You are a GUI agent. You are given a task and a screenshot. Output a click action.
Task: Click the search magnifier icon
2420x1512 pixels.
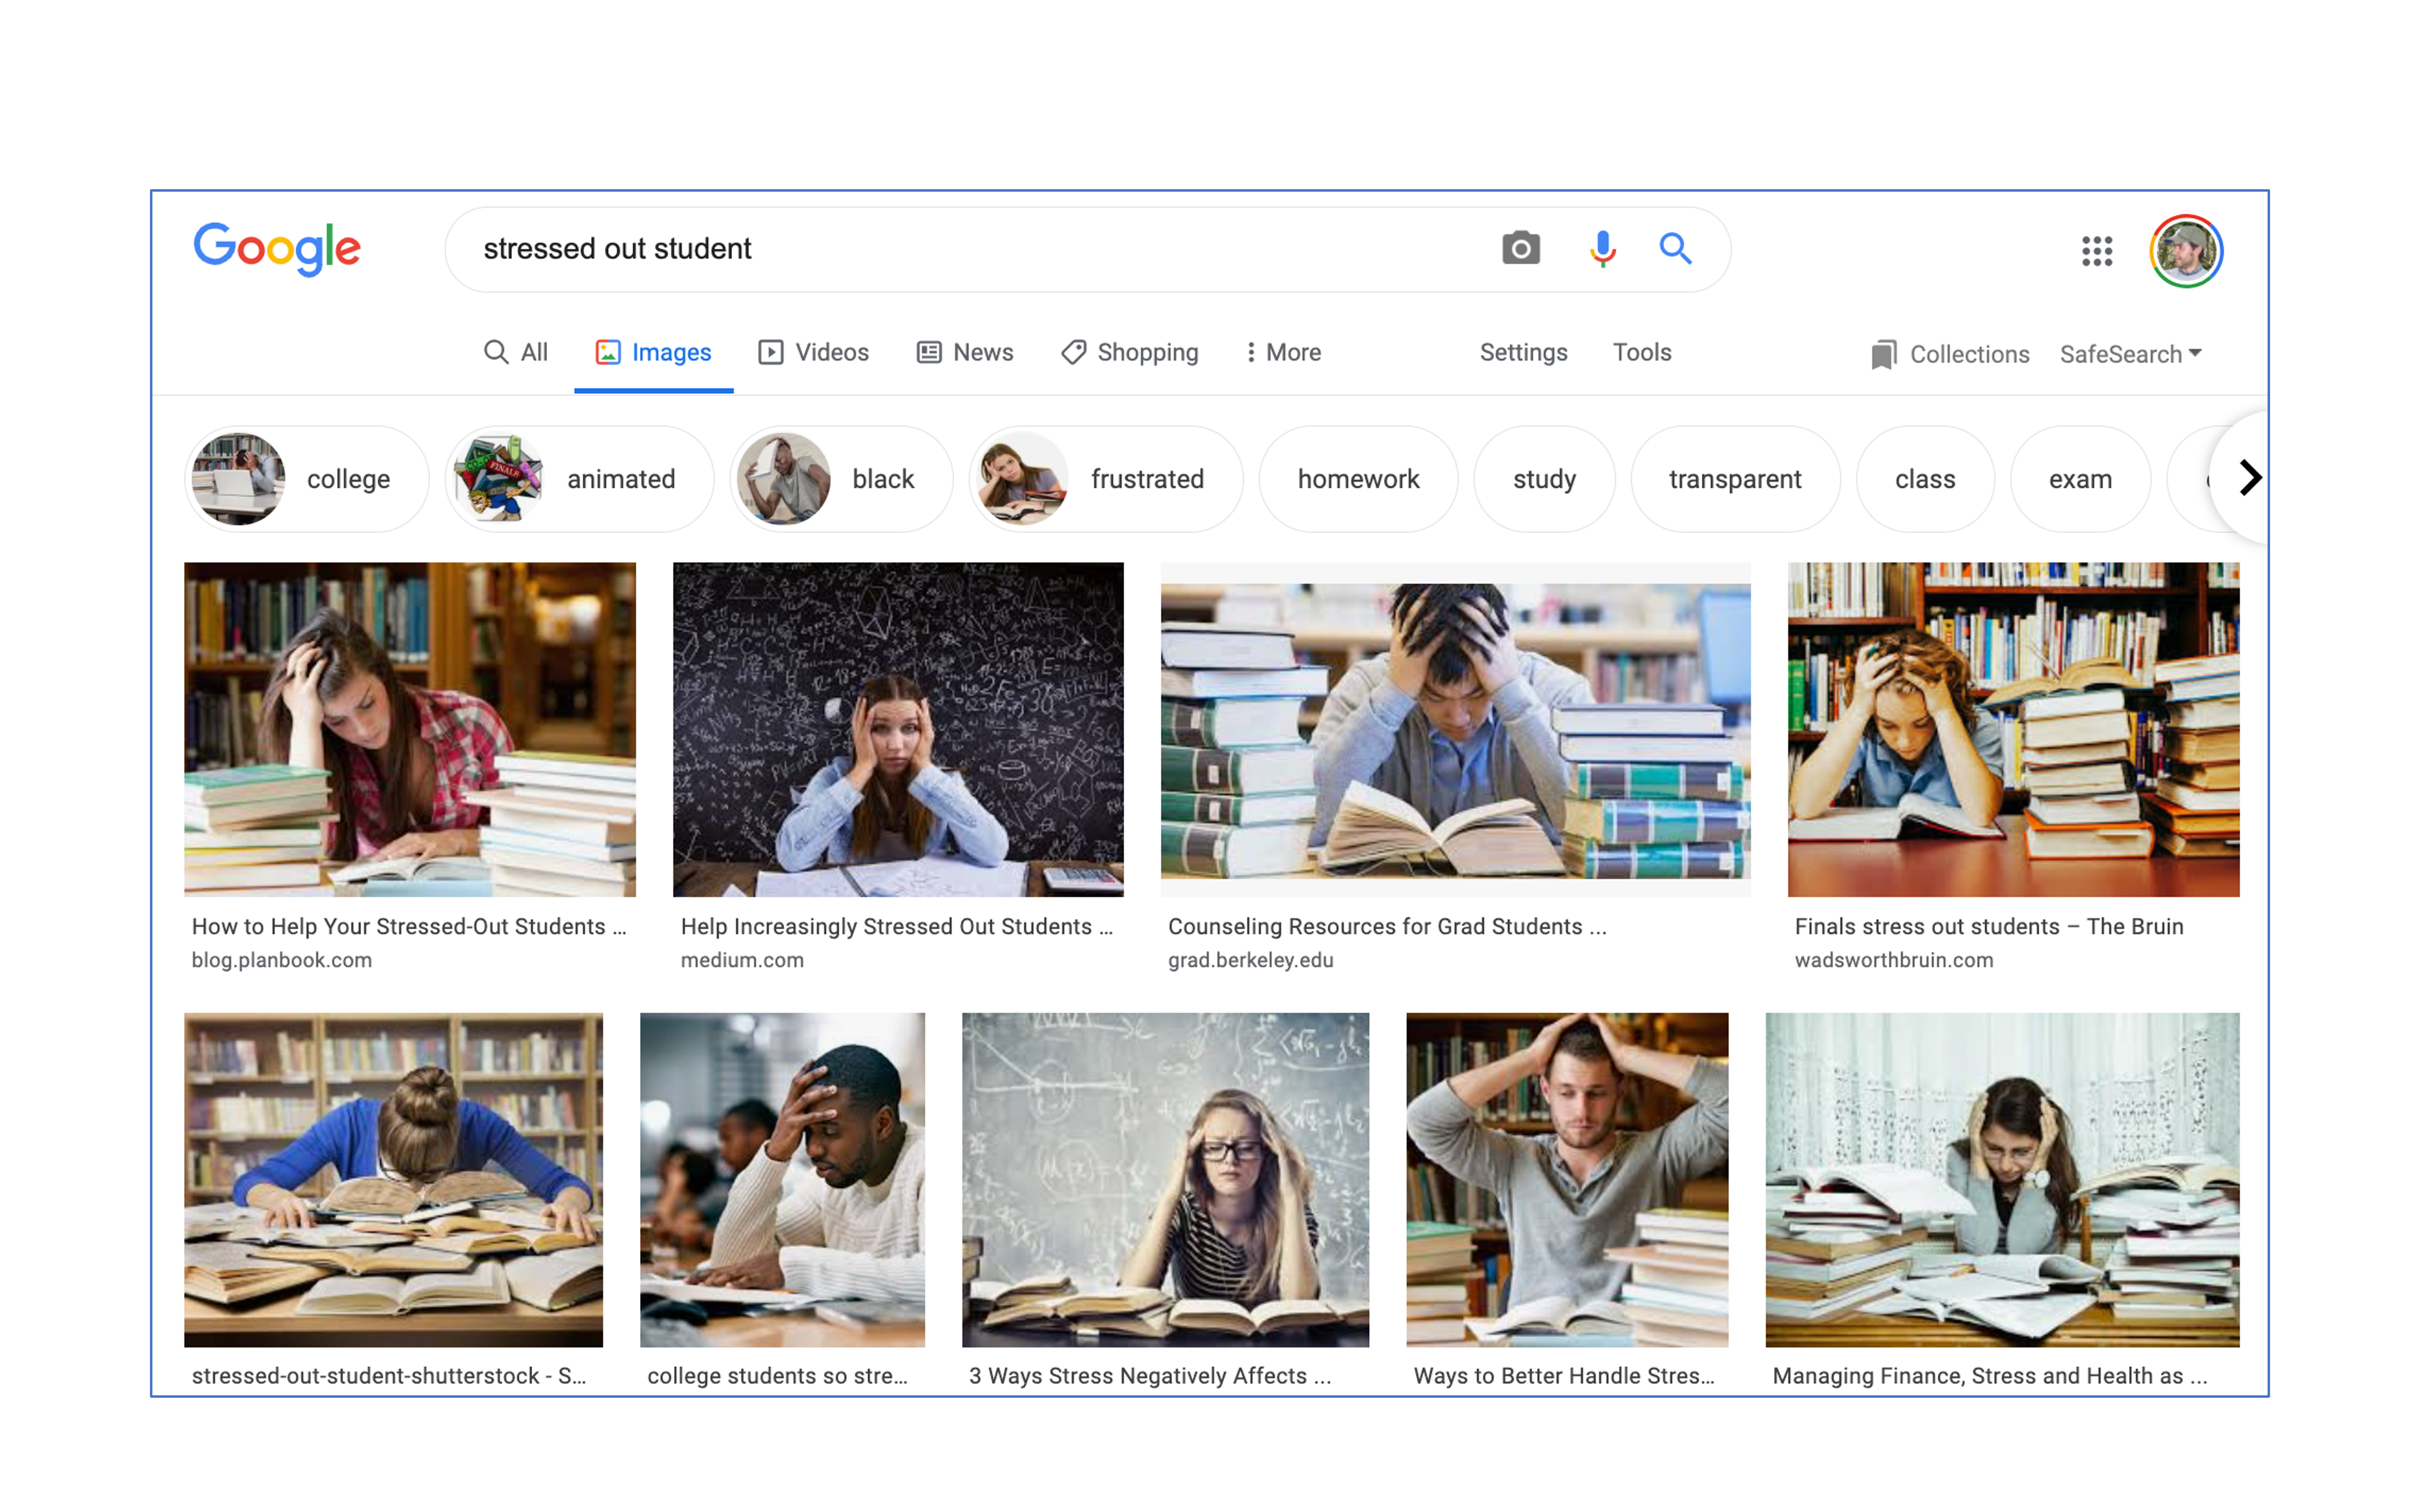pyautogui.click(x=1675, y=248)
